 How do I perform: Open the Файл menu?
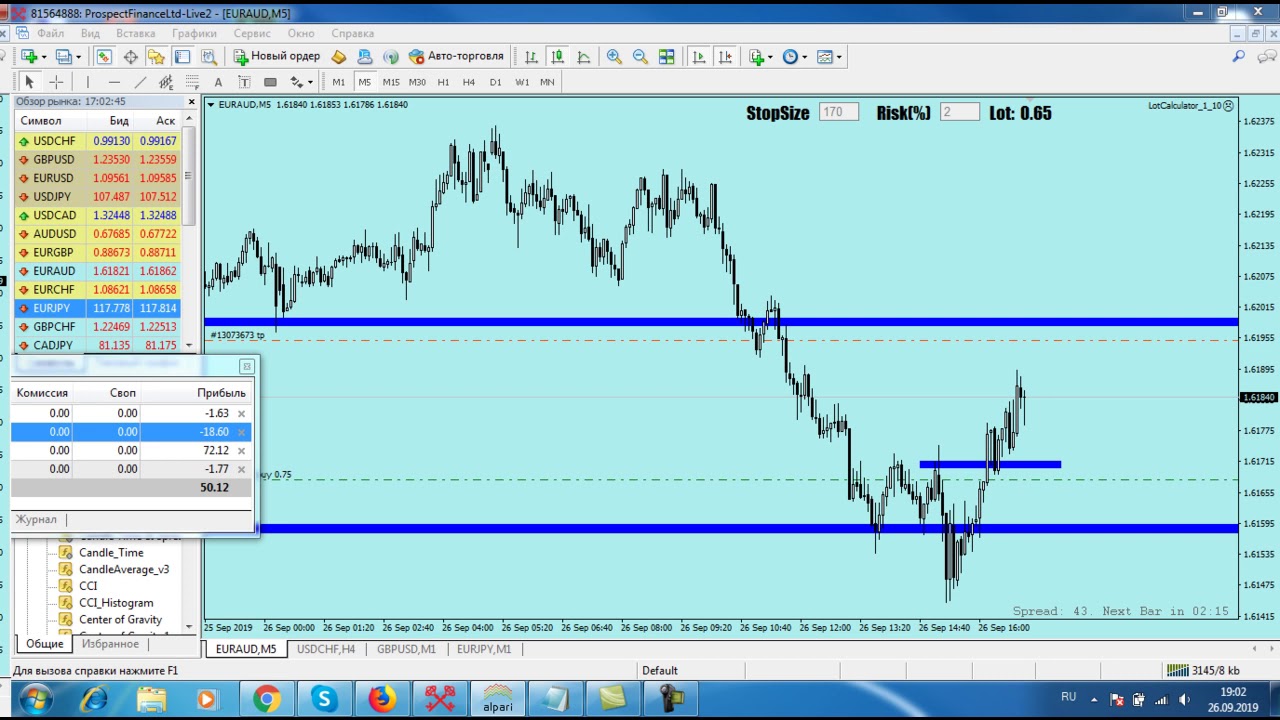coord(50,33)
